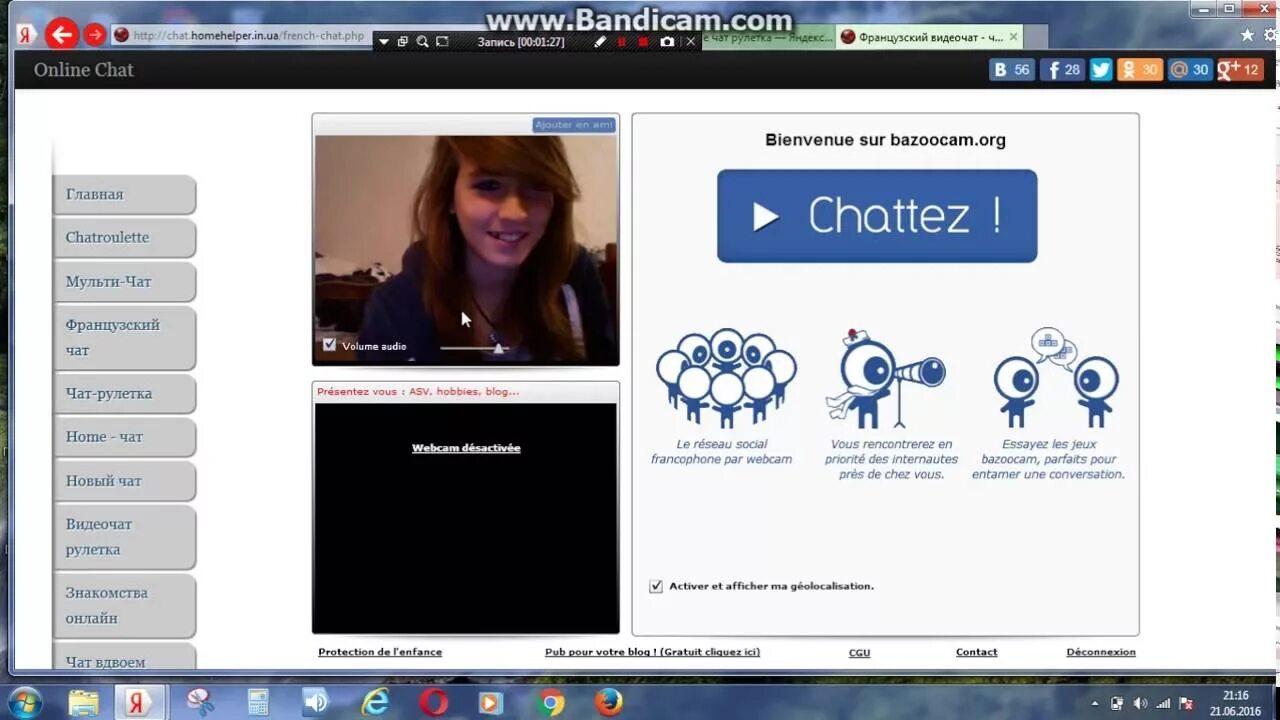Close the Bandicam recording toolbar
Image resolution: width=1280 pixels, height=720 pixels.
click(690, 42)
